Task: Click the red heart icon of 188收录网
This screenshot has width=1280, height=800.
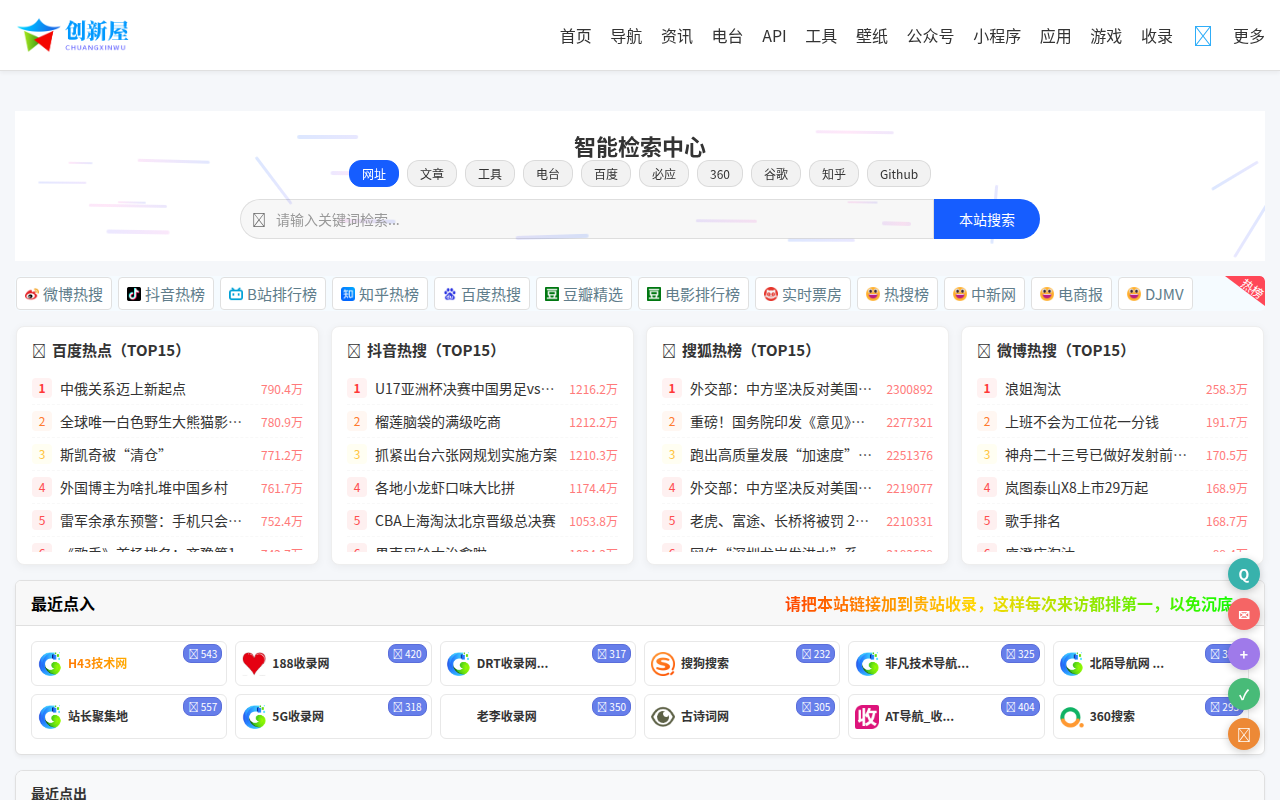Action: 254,663
